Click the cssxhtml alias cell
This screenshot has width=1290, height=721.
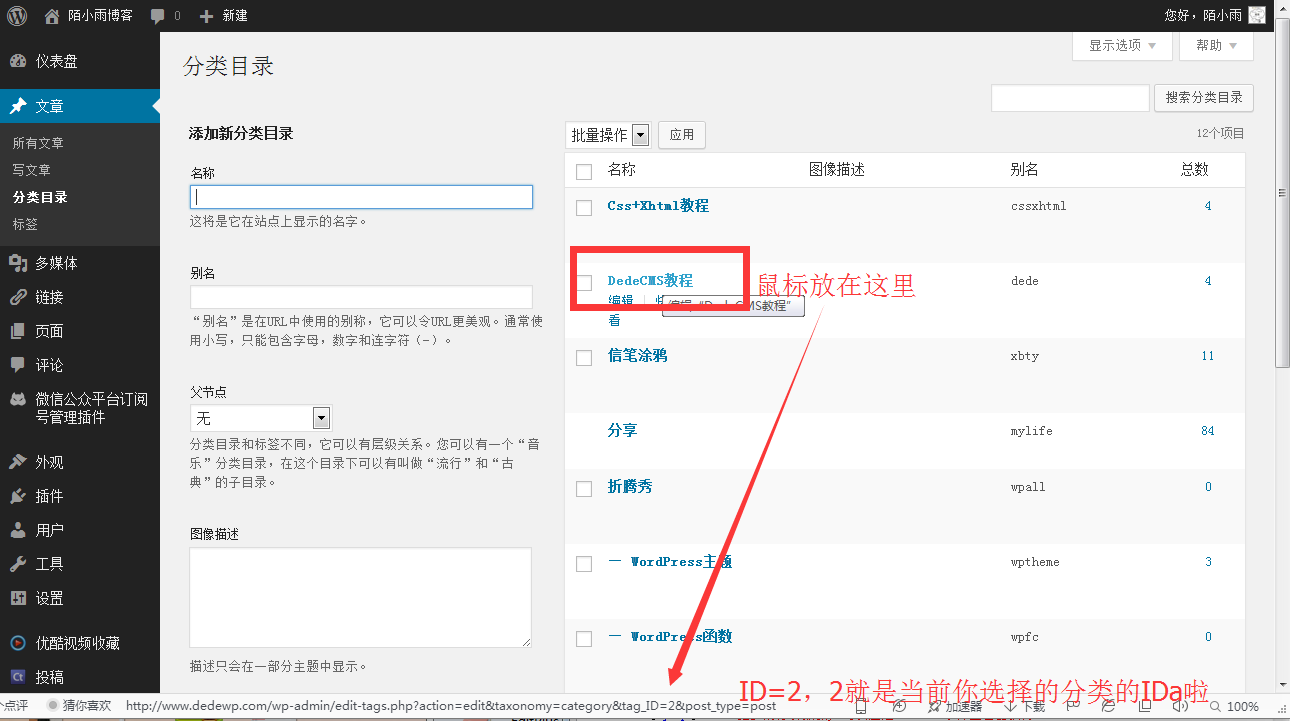(x=1038, y=207)
